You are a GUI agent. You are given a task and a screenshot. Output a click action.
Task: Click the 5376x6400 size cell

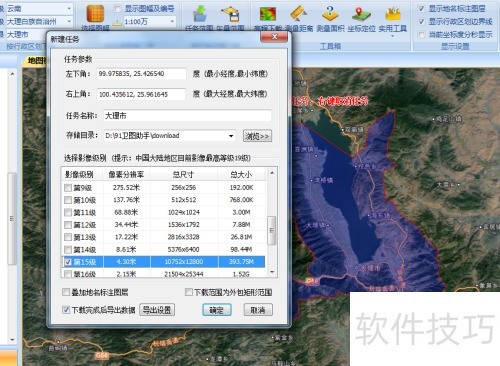coord(184,249)
